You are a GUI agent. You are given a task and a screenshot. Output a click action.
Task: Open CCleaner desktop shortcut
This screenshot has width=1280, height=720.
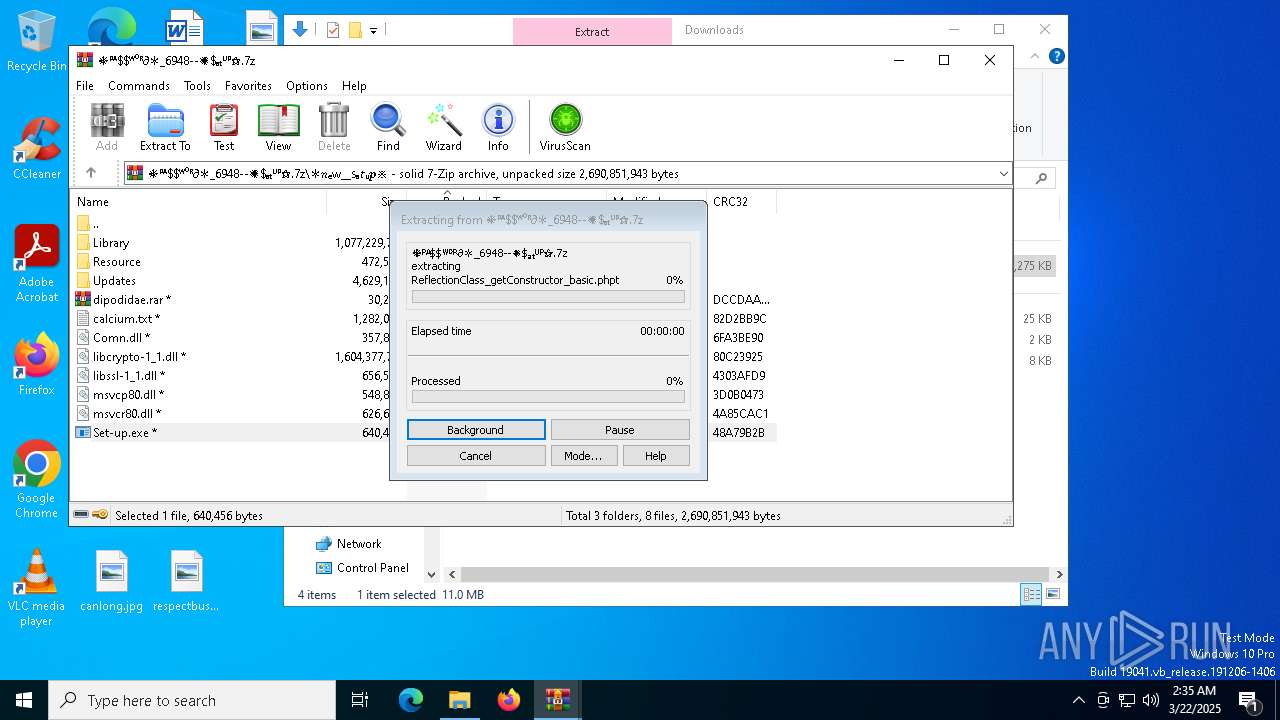(37, 148)
